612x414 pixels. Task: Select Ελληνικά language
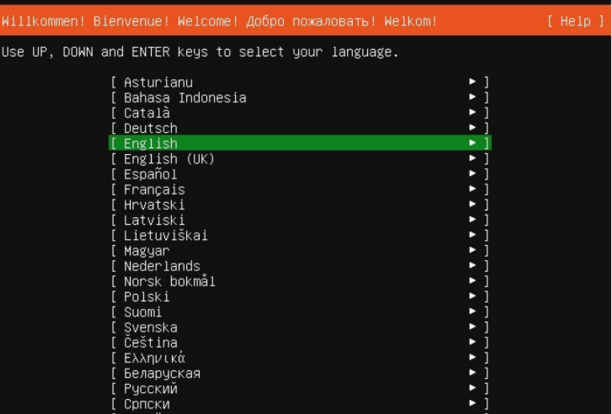coord(299,358)
